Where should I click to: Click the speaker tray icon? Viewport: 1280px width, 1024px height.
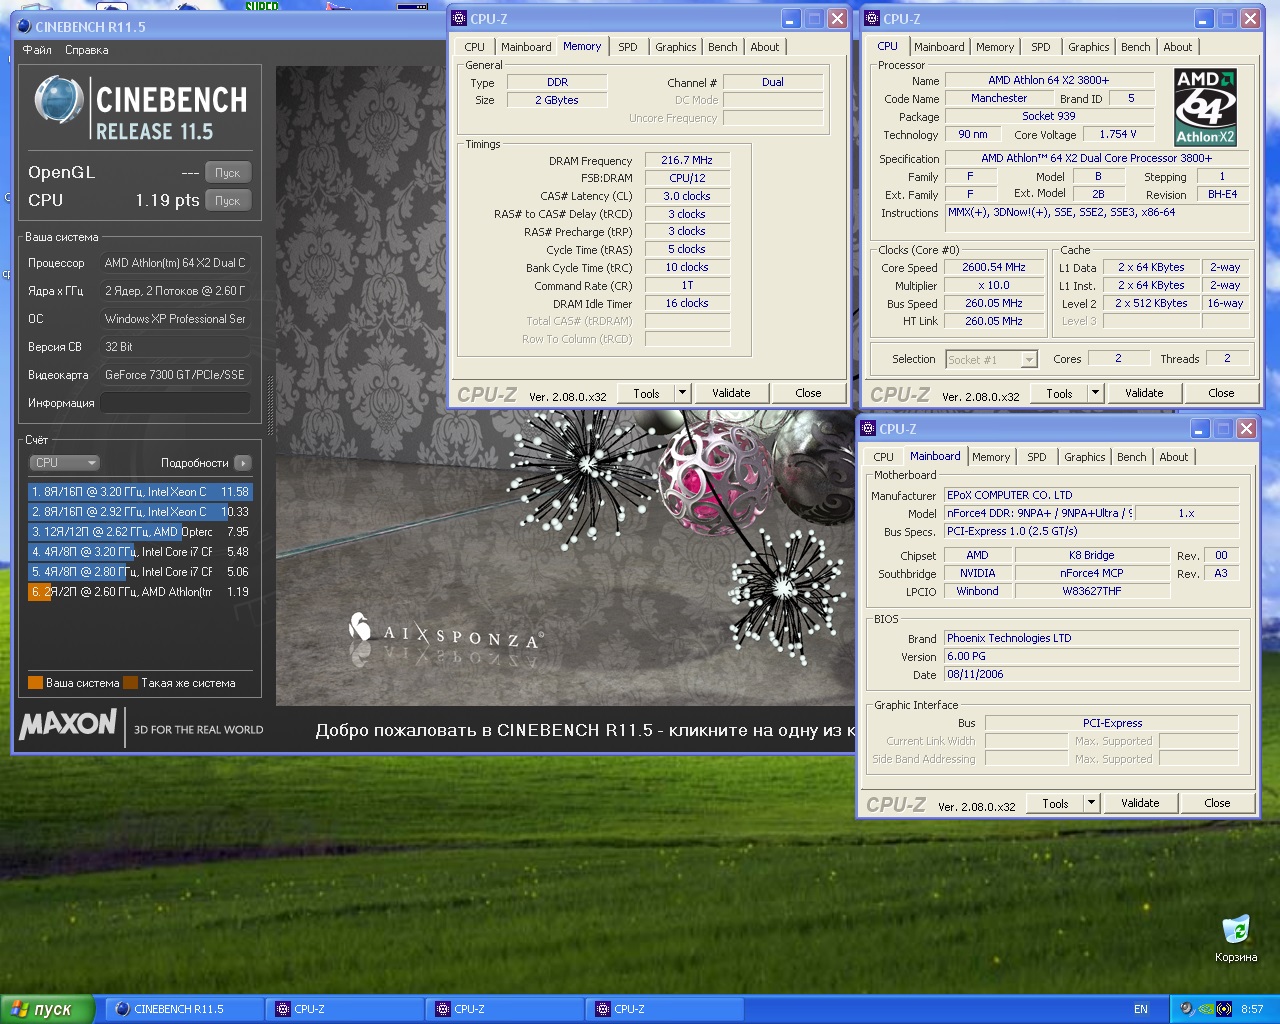pos(1187,1009)
